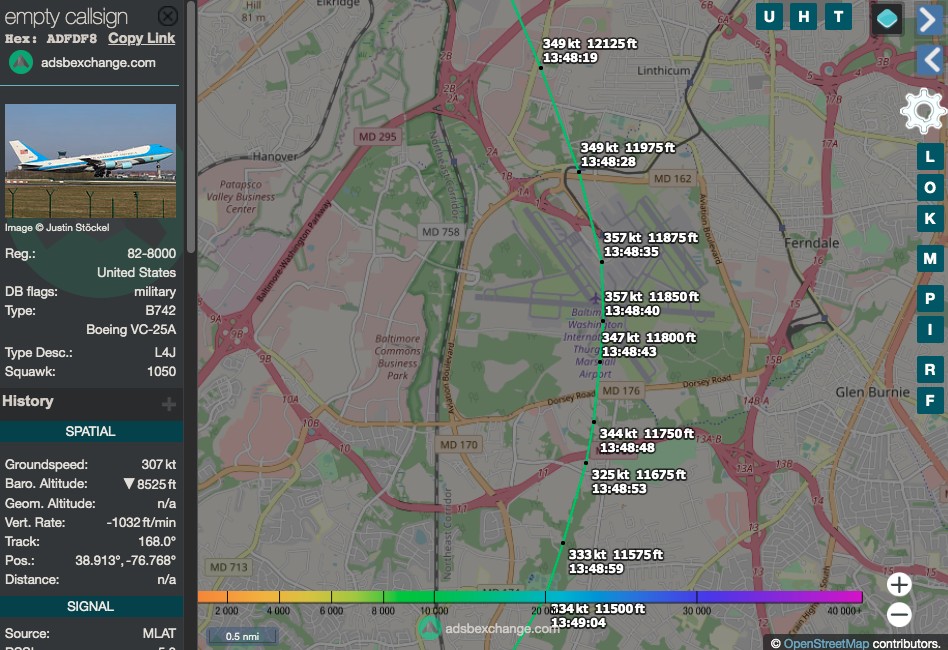The image size is (948, 650).
Task: Click the Glen Burnie map label
Action: click(872, 392)
